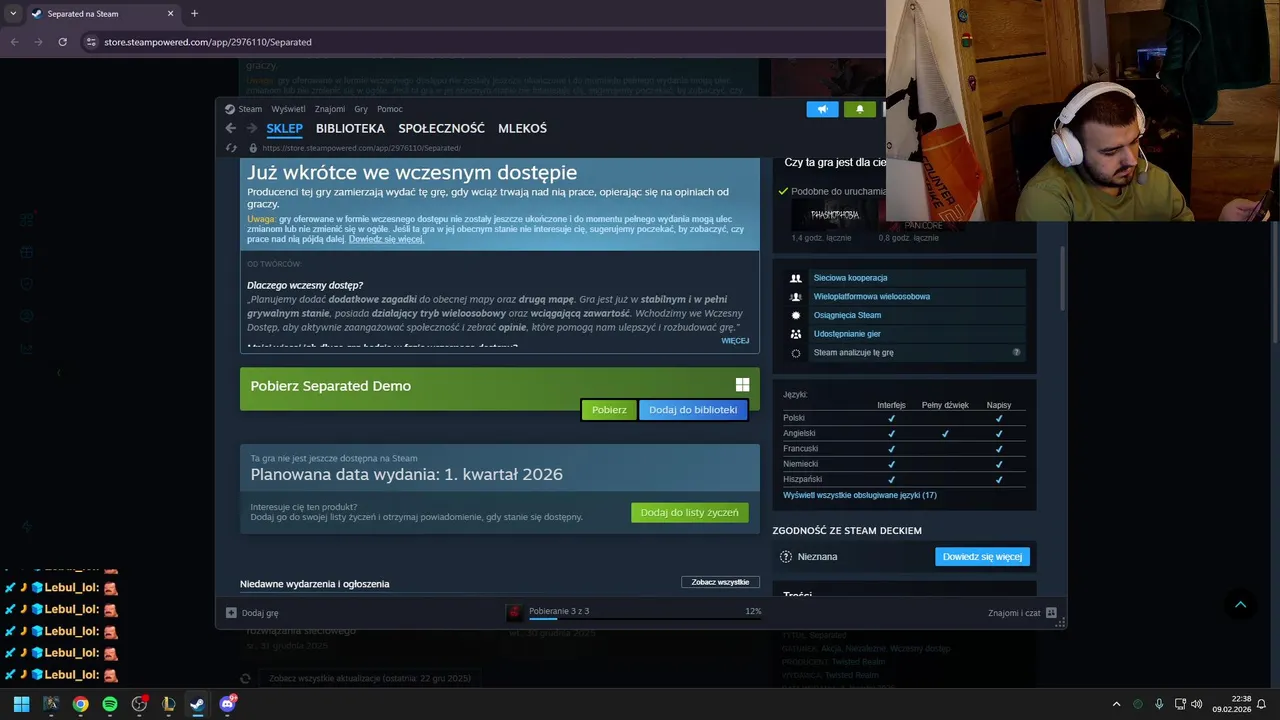Click the Sieciowa kooperacja icon
The height and width of the screenshot is (720, 1280).
point(796,278)
